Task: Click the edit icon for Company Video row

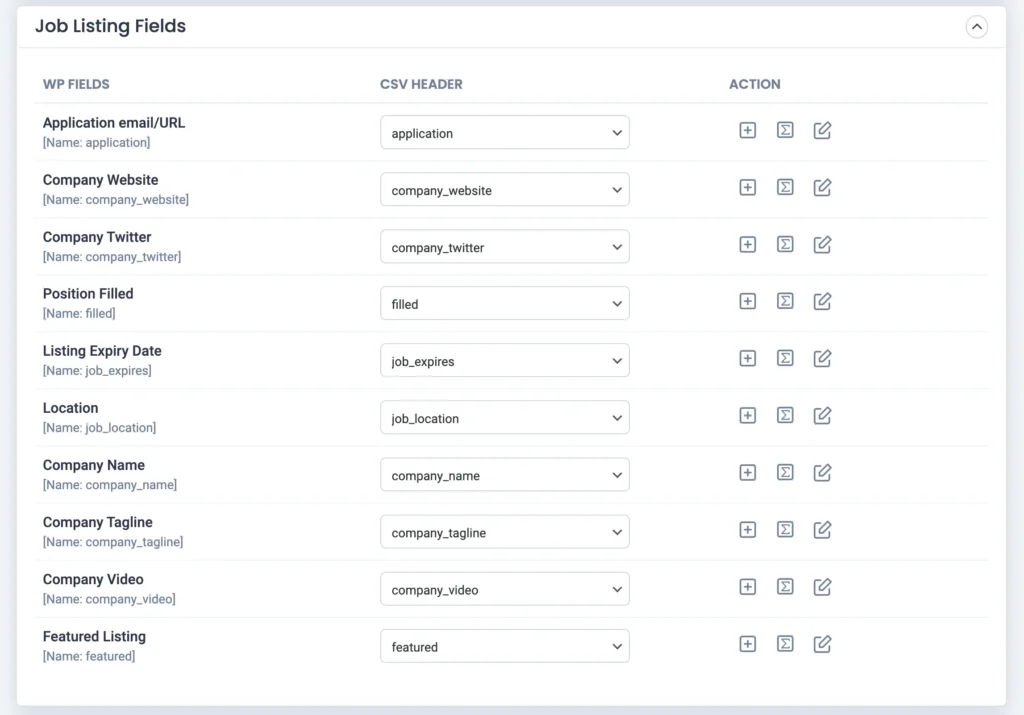Action: pyautogui.click(x=822, y=587)
